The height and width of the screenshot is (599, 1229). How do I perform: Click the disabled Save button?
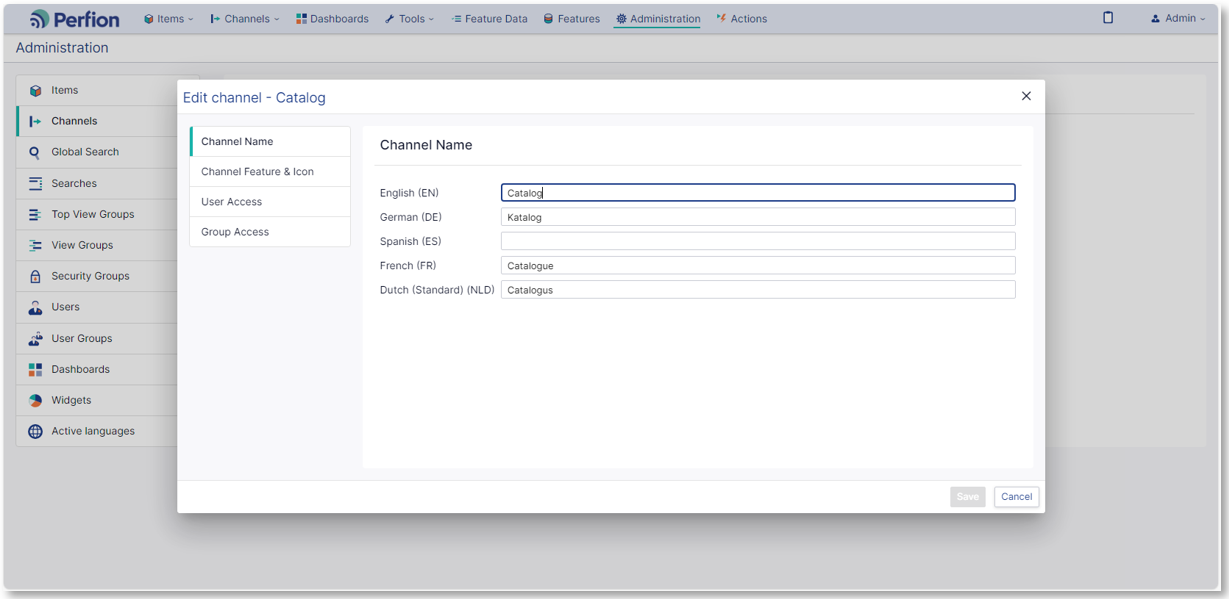(968, 497)
